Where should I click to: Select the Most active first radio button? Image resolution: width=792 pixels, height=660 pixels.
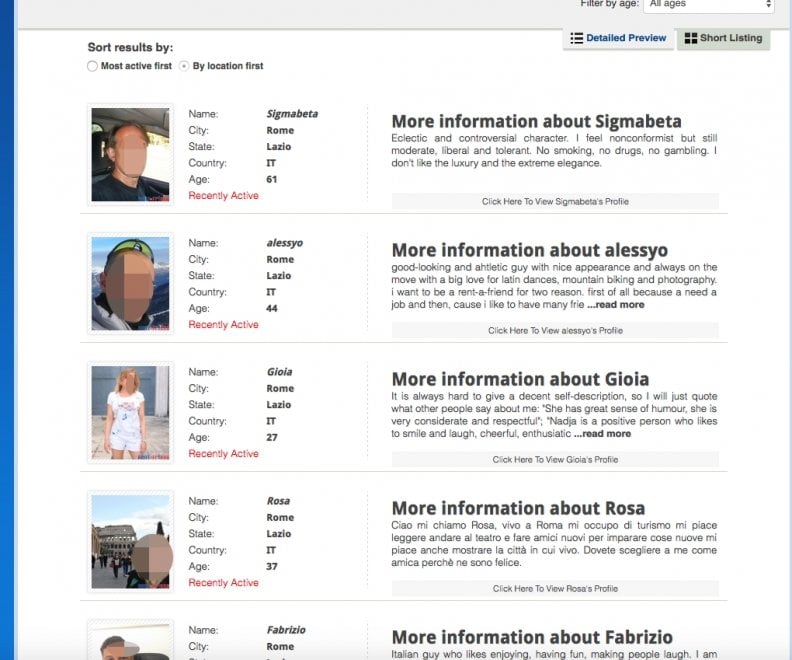(92, 66)
